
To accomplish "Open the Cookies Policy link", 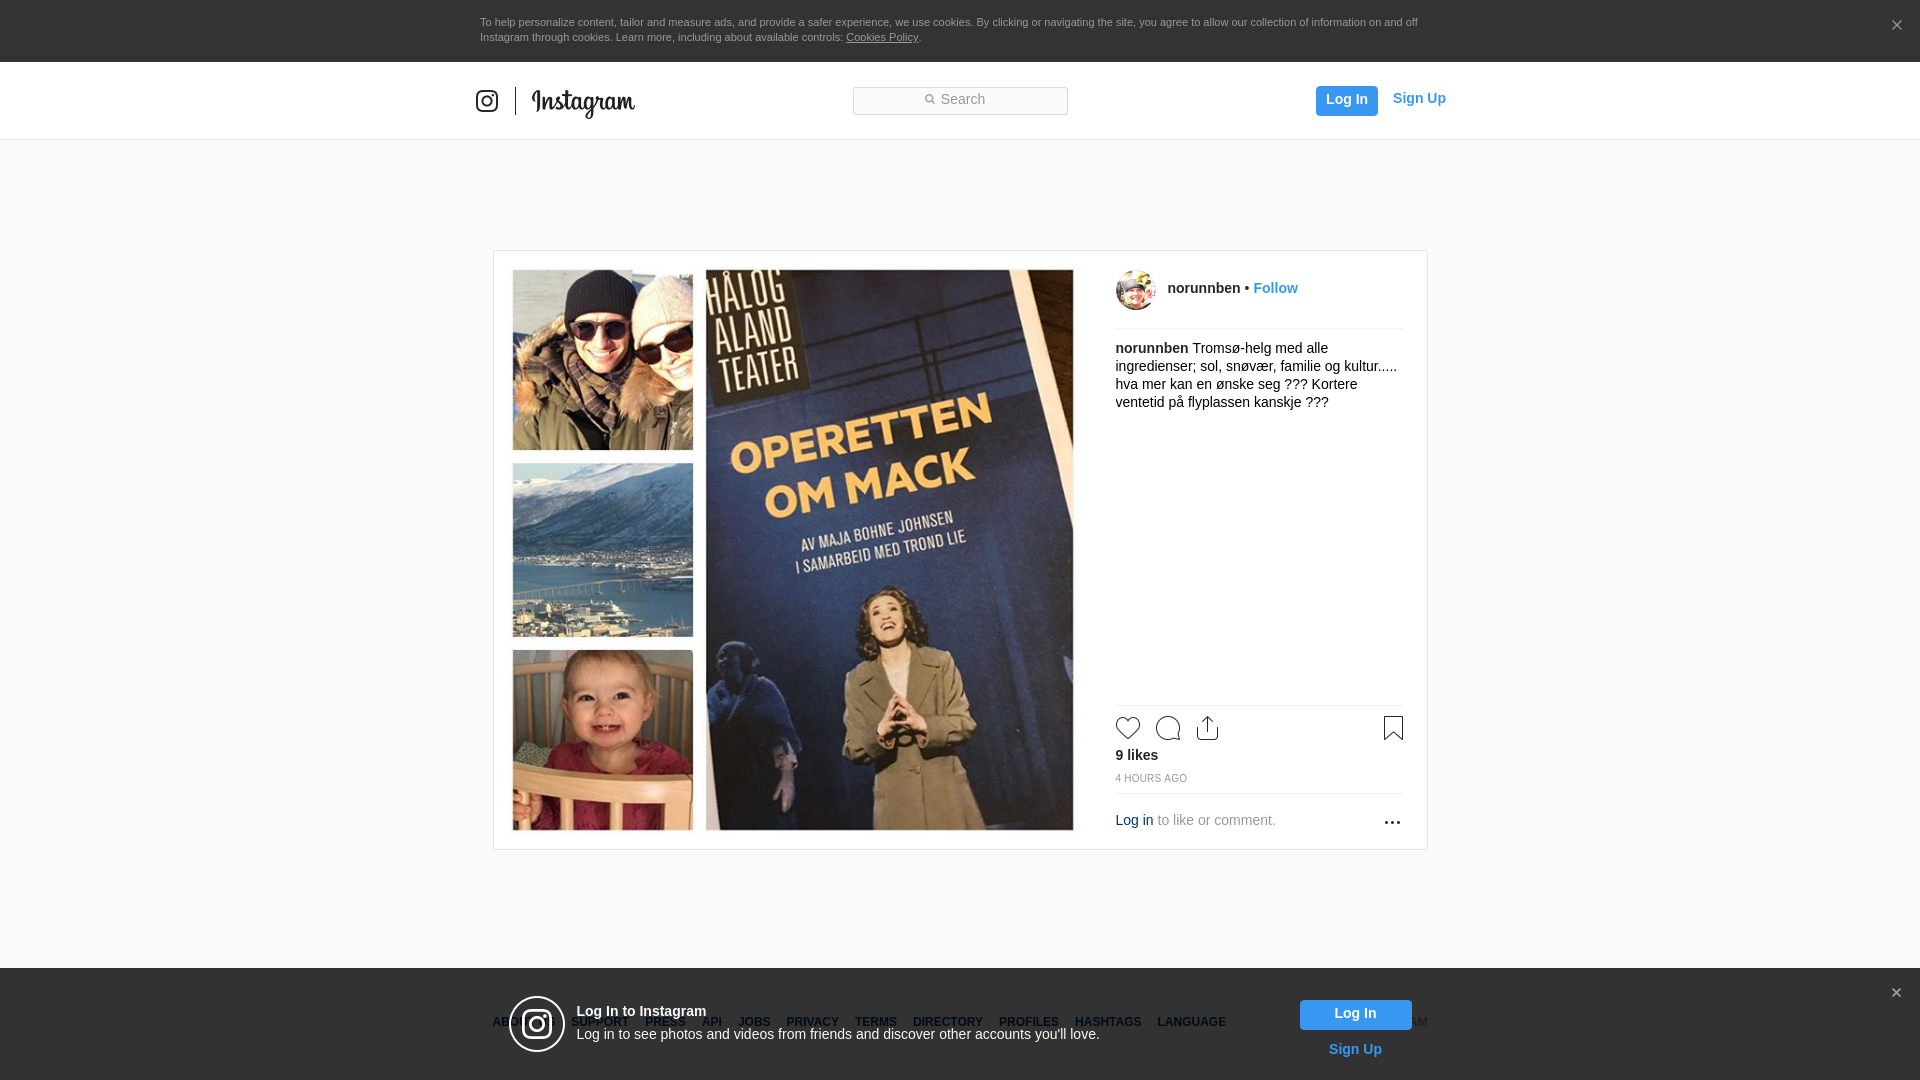I will [x=882, y=37].
